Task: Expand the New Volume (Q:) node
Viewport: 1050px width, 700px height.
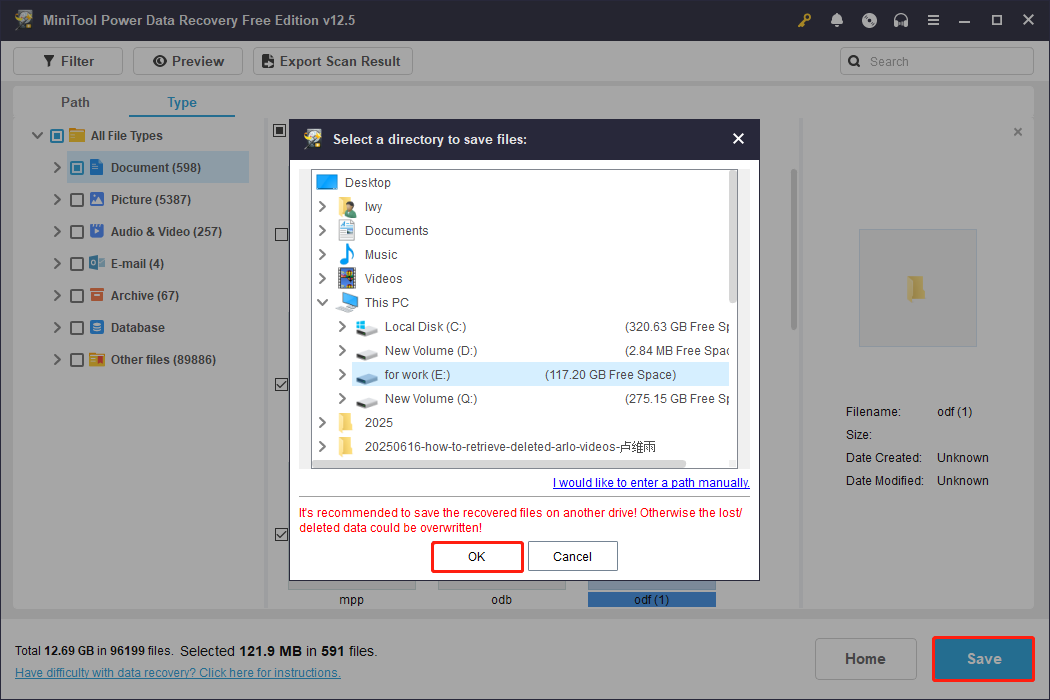Action: coord(342,399)
